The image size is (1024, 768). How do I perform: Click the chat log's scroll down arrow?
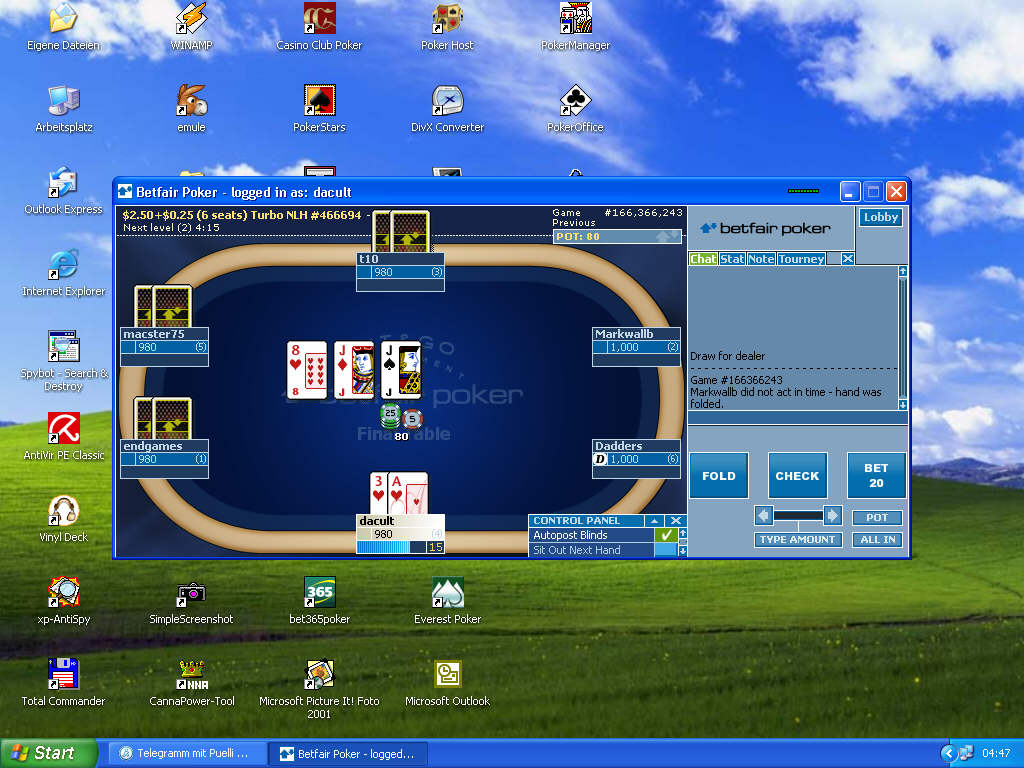[903, 405]
